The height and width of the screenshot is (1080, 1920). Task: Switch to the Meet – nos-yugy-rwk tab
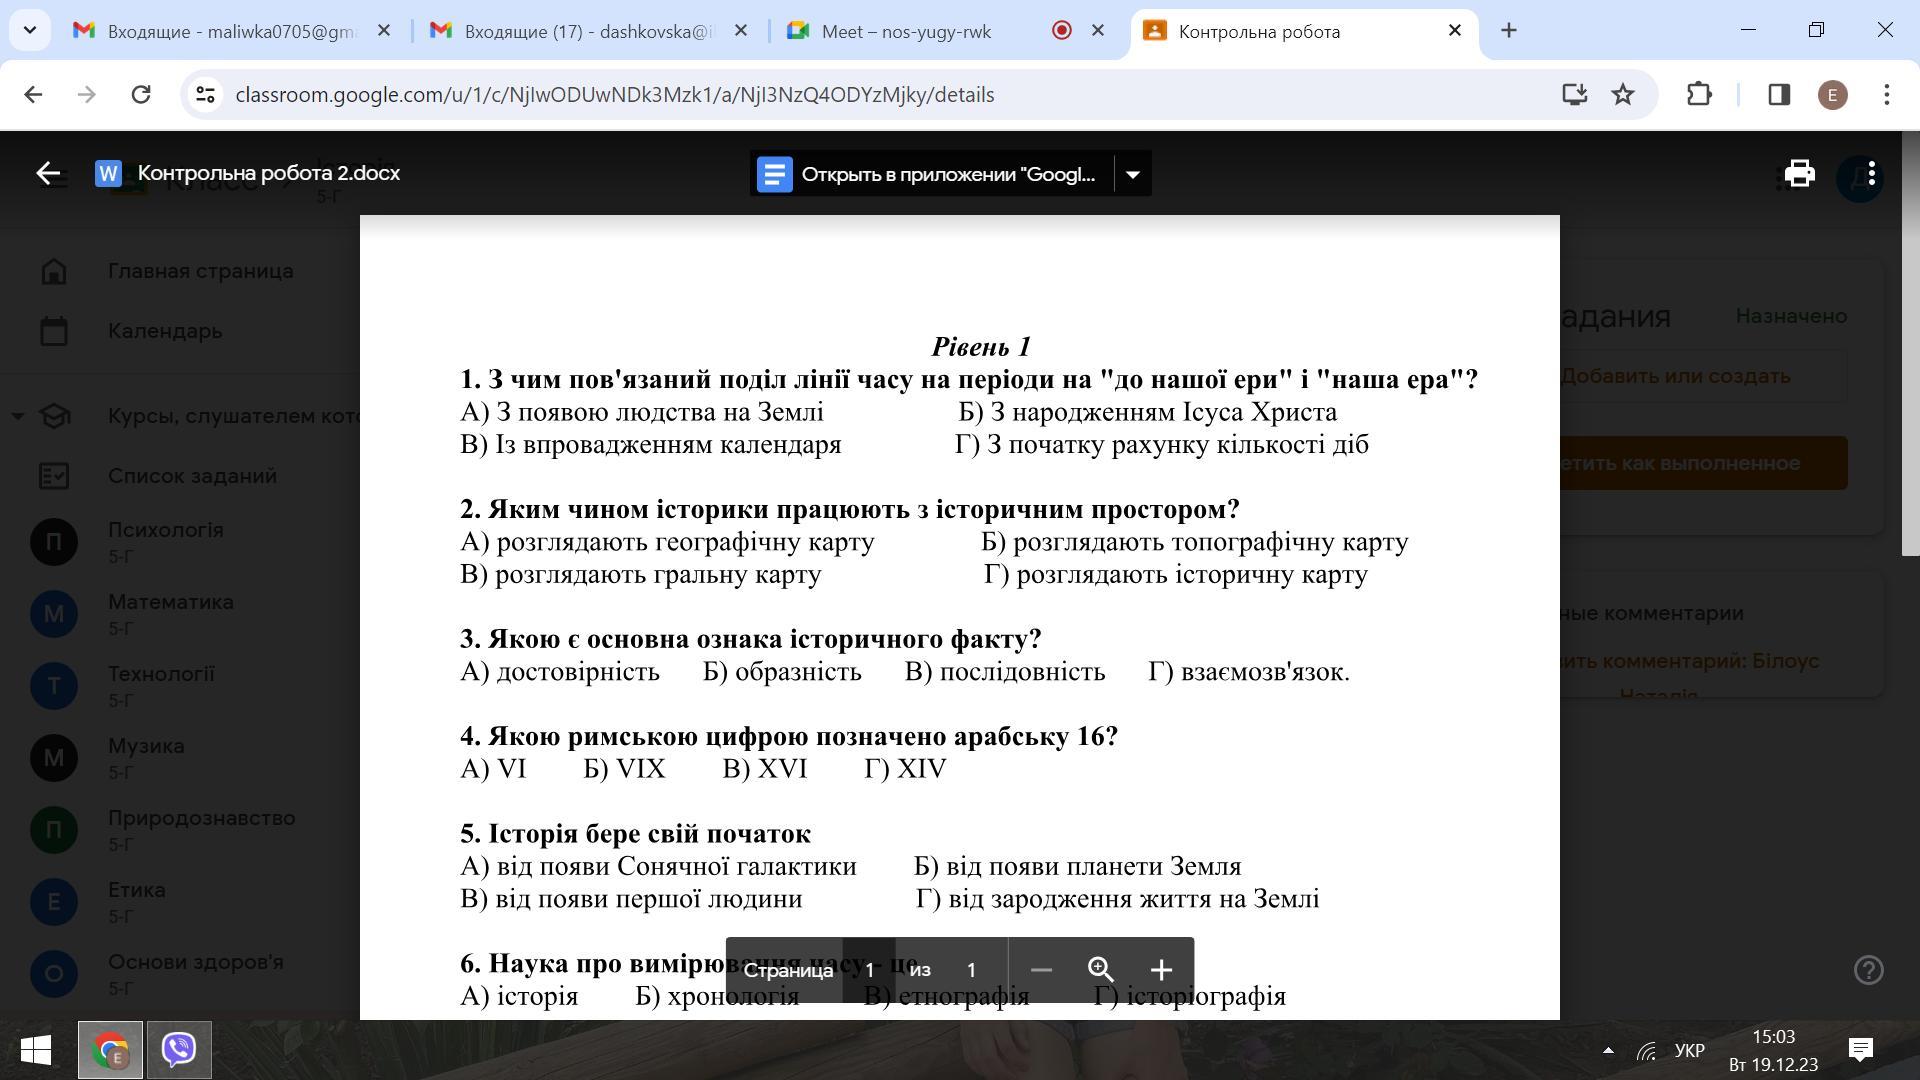point(905,31)
